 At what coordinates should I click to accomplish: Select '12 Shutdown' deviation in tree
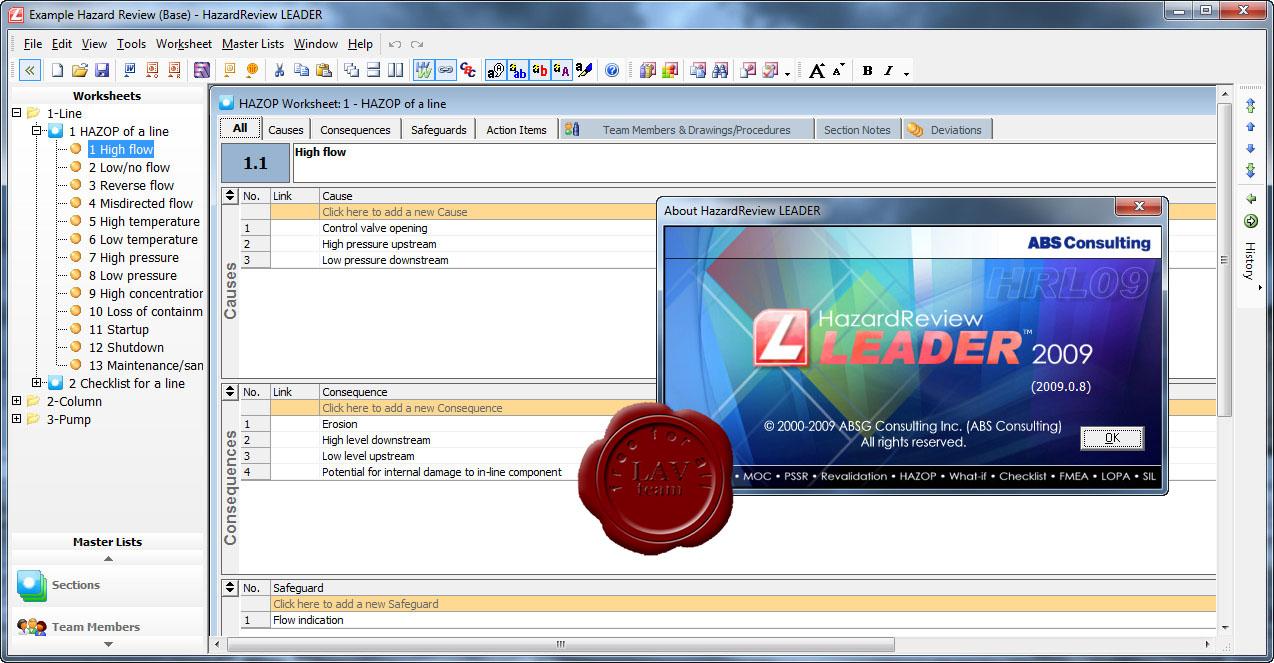point(126,347)
